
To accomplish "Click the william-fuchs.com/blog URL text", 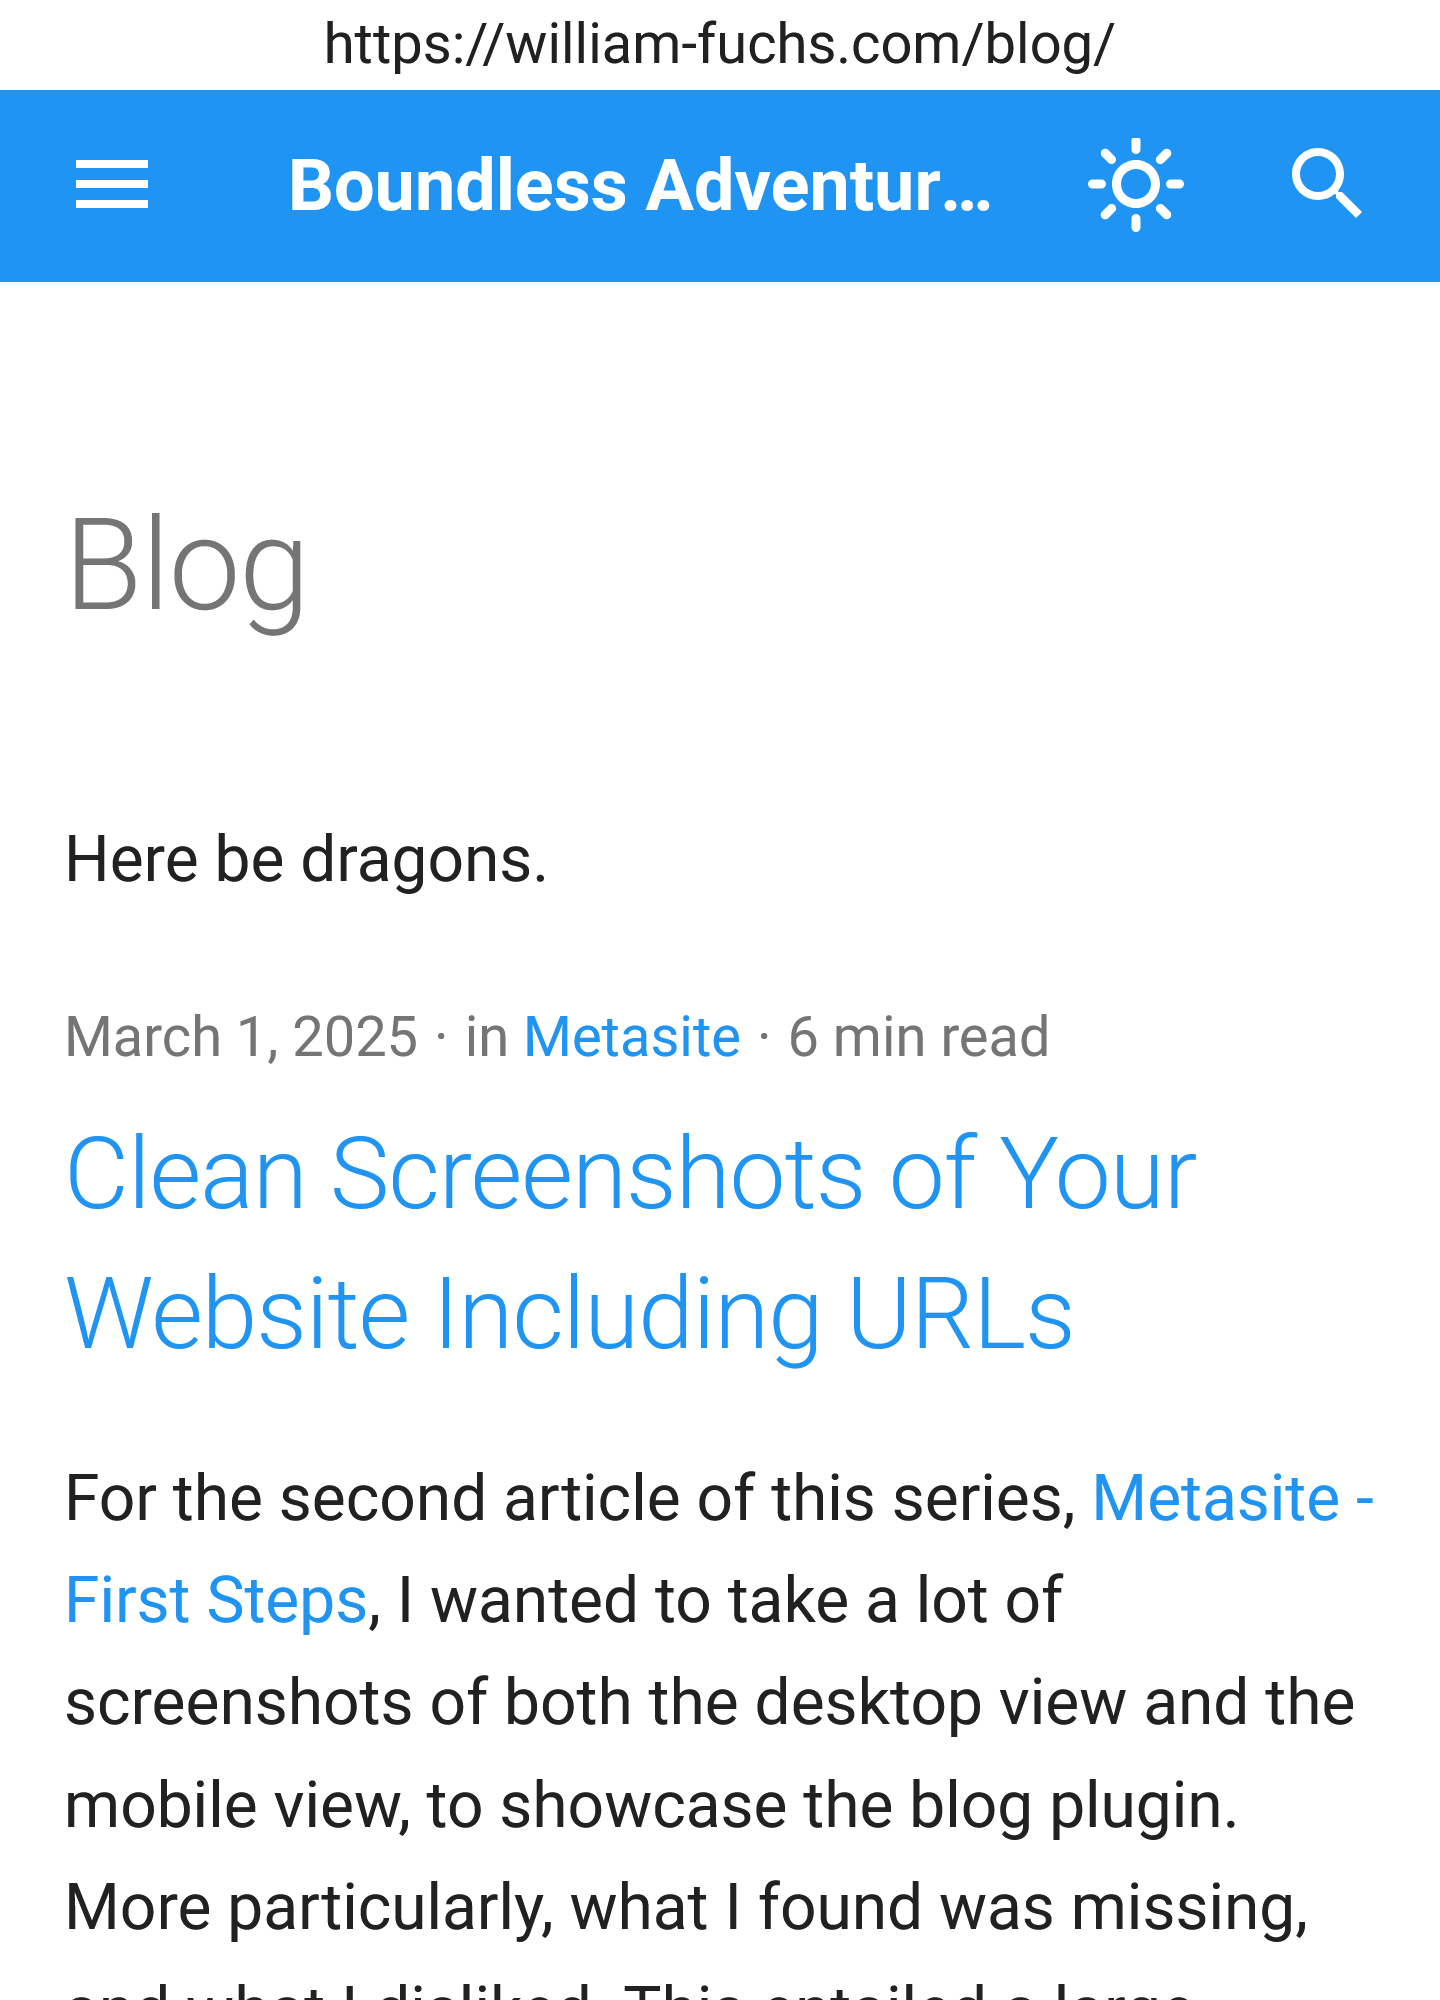I will point(719,44).
